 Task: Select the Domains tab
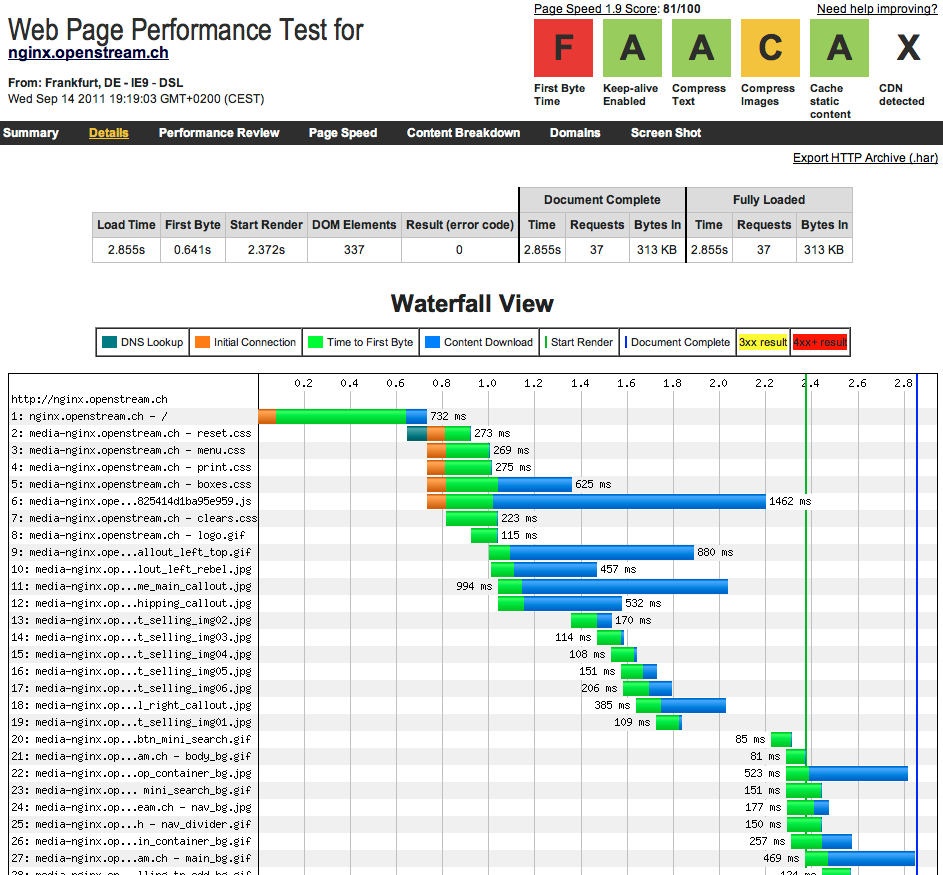pos(575,133)
